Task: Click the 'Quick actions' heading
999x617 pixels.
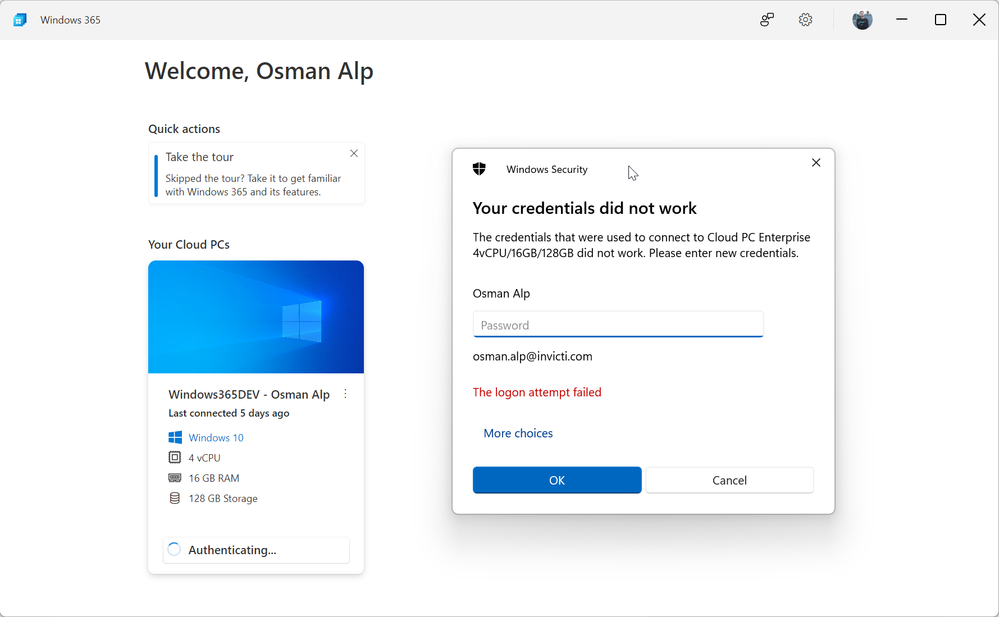Action: [184, 129]
